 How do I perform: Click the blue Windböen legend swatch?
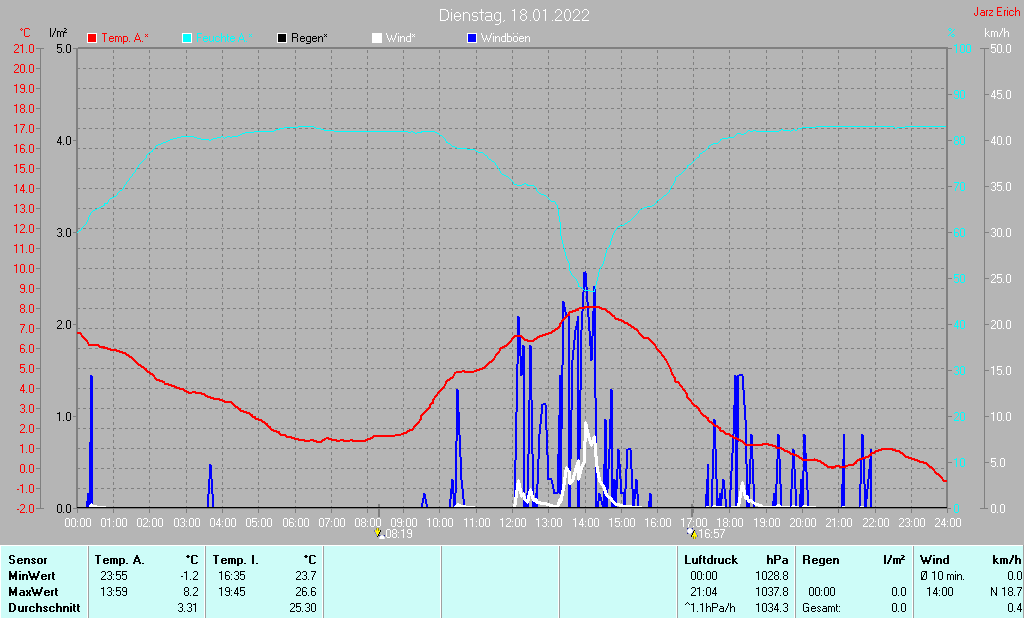pyautogui.click(x=472, y=38)
